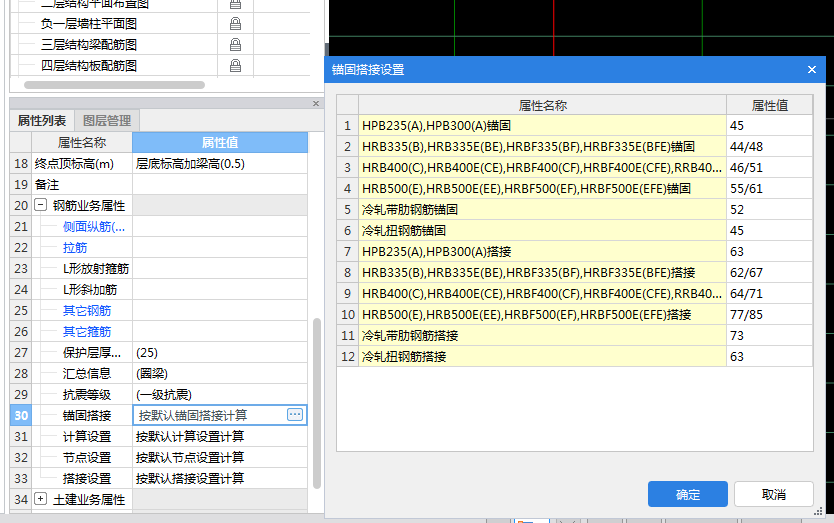The image size is (834, 523).
Task: Click row number 12 in the dialog table
Action: [x=347, y=356]
